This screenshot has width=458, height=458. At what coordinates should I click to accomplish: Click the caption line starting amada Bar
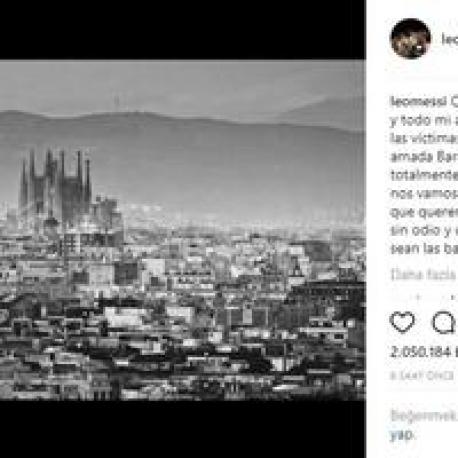tap(424, 157)
